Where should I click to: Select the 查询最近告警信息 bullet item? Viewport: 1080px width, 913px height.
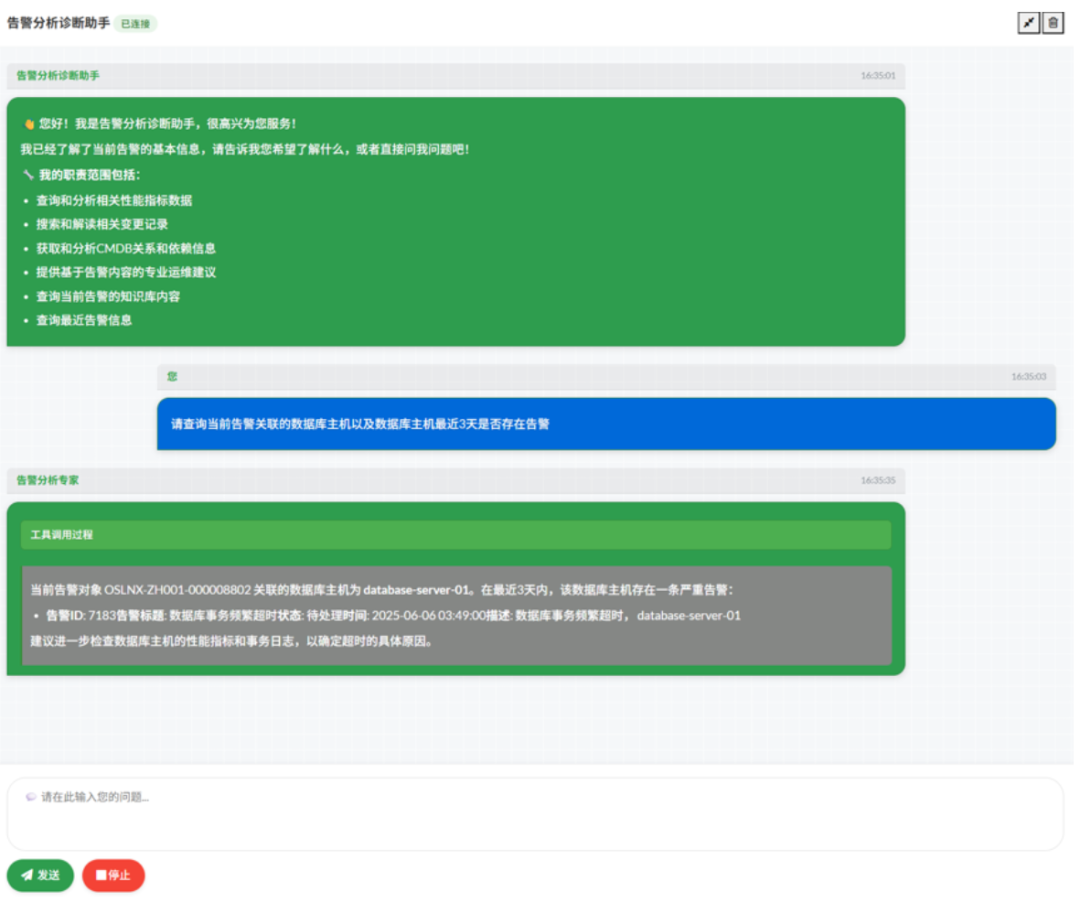click(x=84, y=321)
